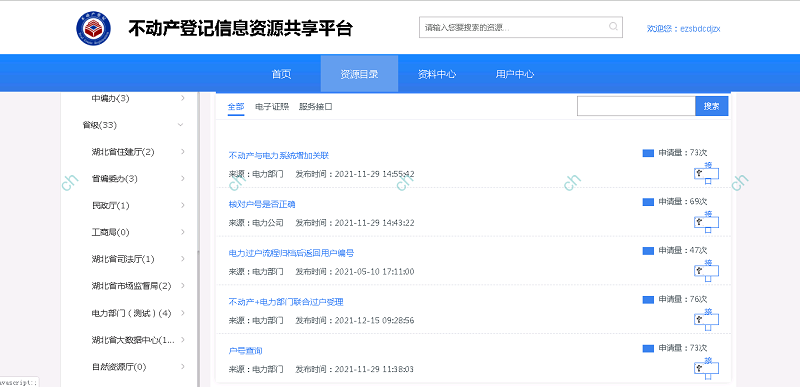Collapse the 省级(33) group arrow
Screen dimensions: 800x387
[x=180, y=125]
